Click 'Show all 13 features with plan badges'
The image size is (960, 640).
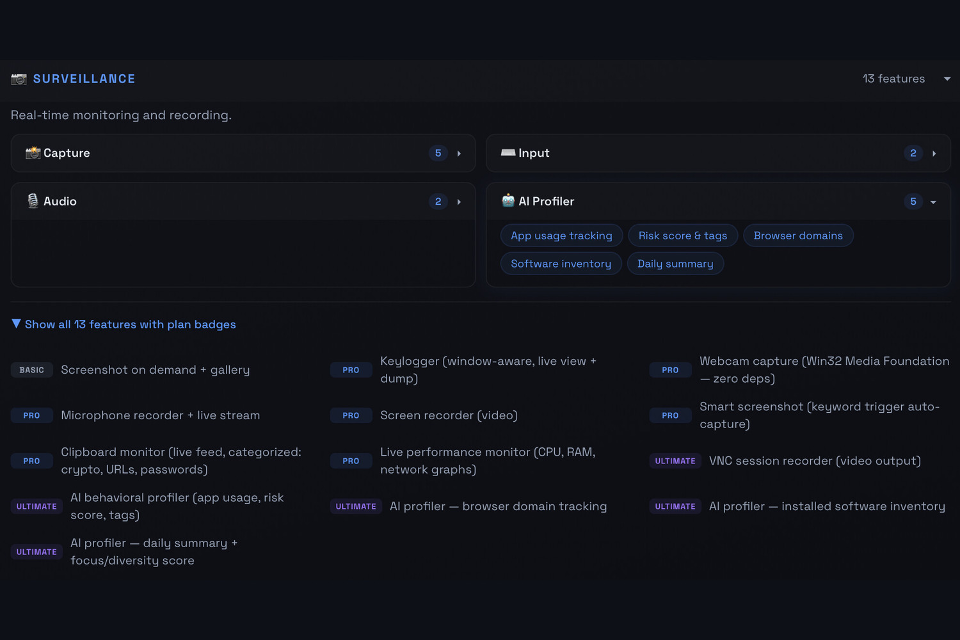point(130,325)
